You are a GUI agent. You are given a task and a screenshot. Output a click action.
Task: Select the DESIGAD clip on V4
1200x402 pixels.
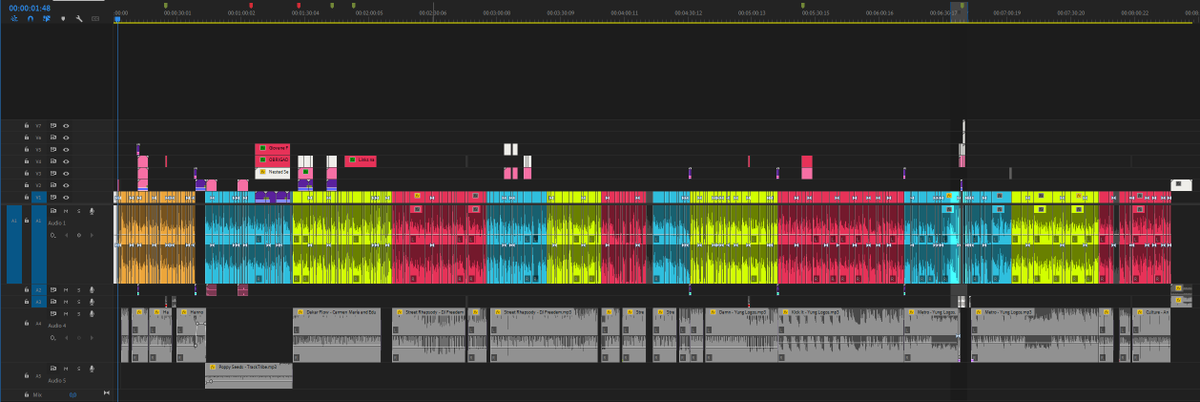(272, 160)
